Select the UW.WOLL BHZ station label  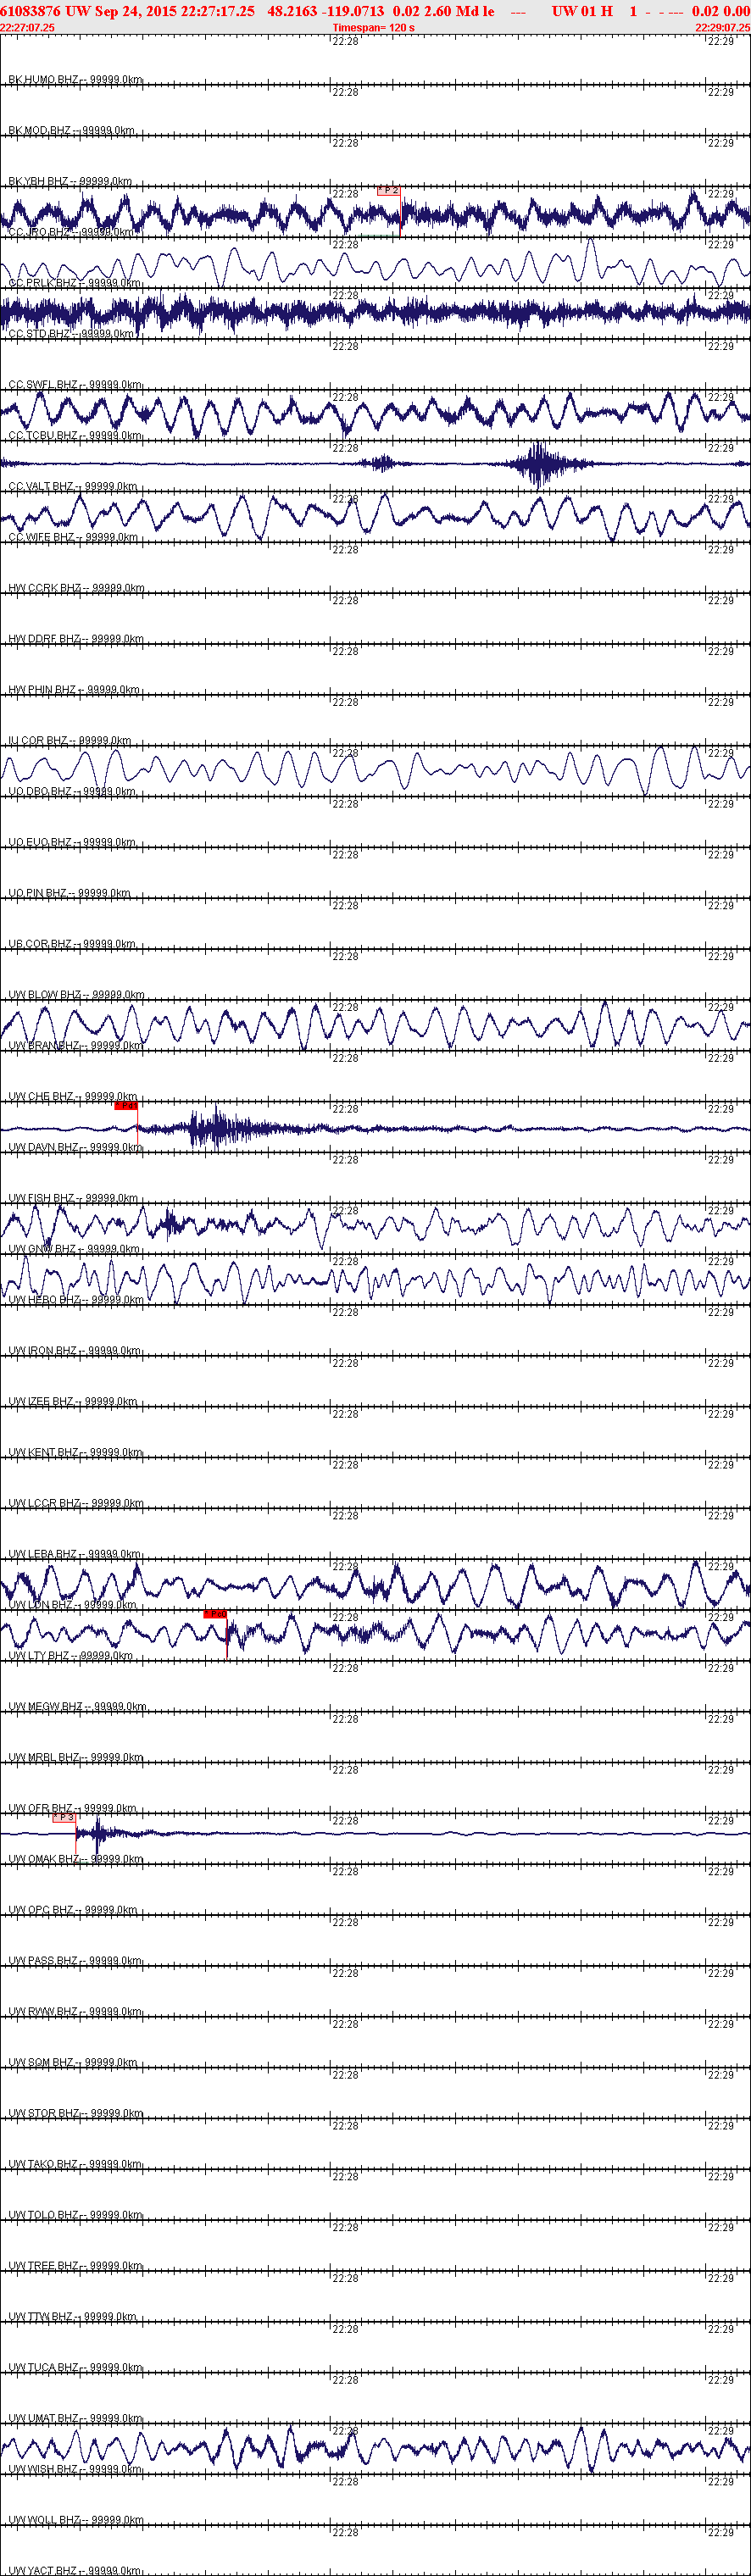pyautogui.click(x=76, y=2520)
